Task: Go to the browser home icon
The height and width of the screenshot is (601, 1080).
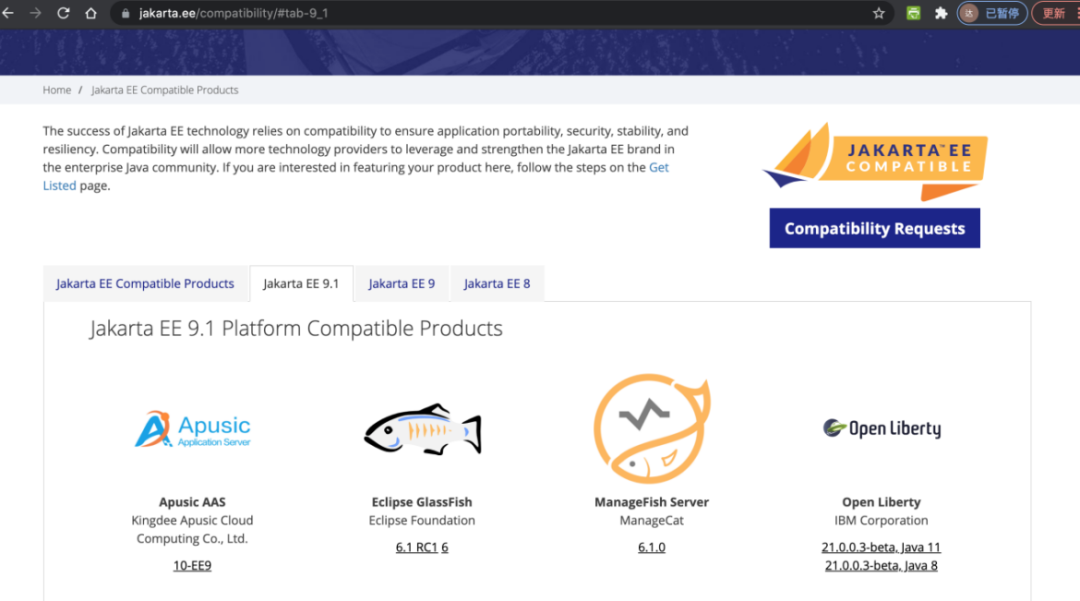Action: (91, 14)
